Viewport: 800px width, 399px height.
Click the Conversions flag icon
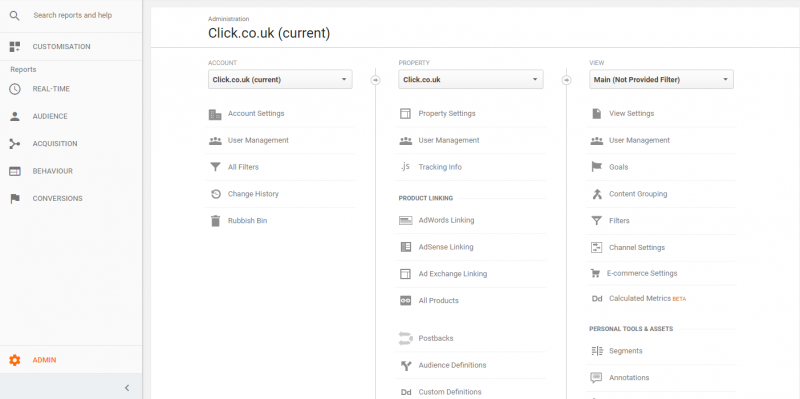[x=15, y=199]
